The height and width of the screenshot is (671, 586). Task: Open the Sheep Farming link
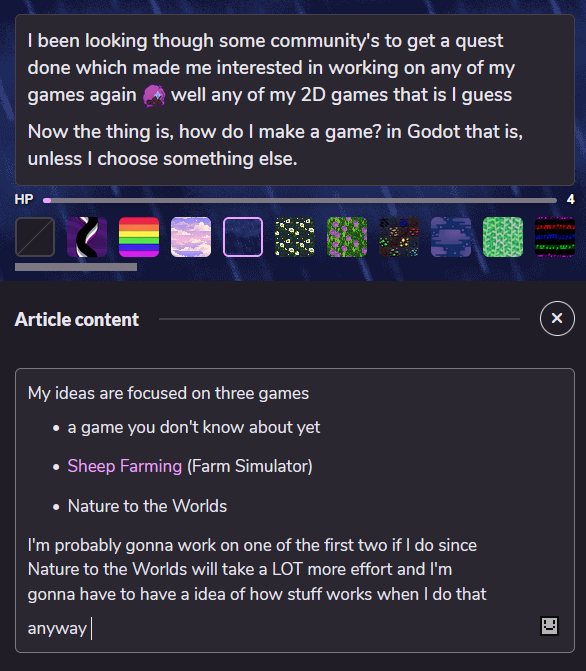tap(125, 466)
